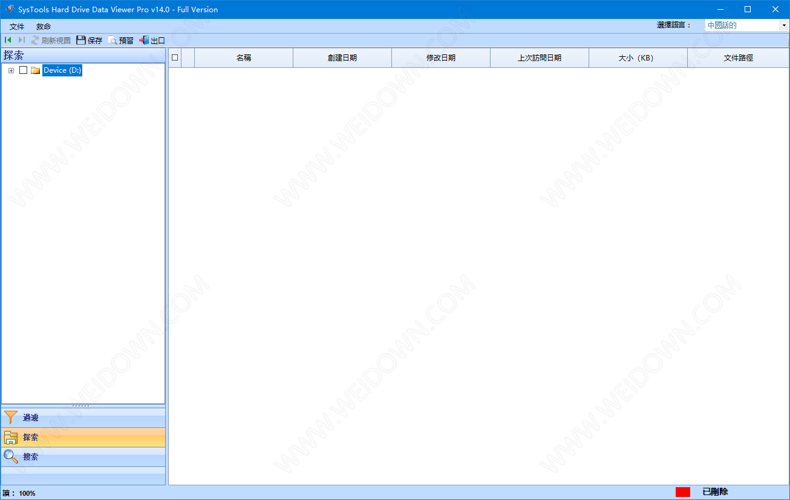790x500 pixels.
Task: Close the SysTools window
Action: (775, 9)
